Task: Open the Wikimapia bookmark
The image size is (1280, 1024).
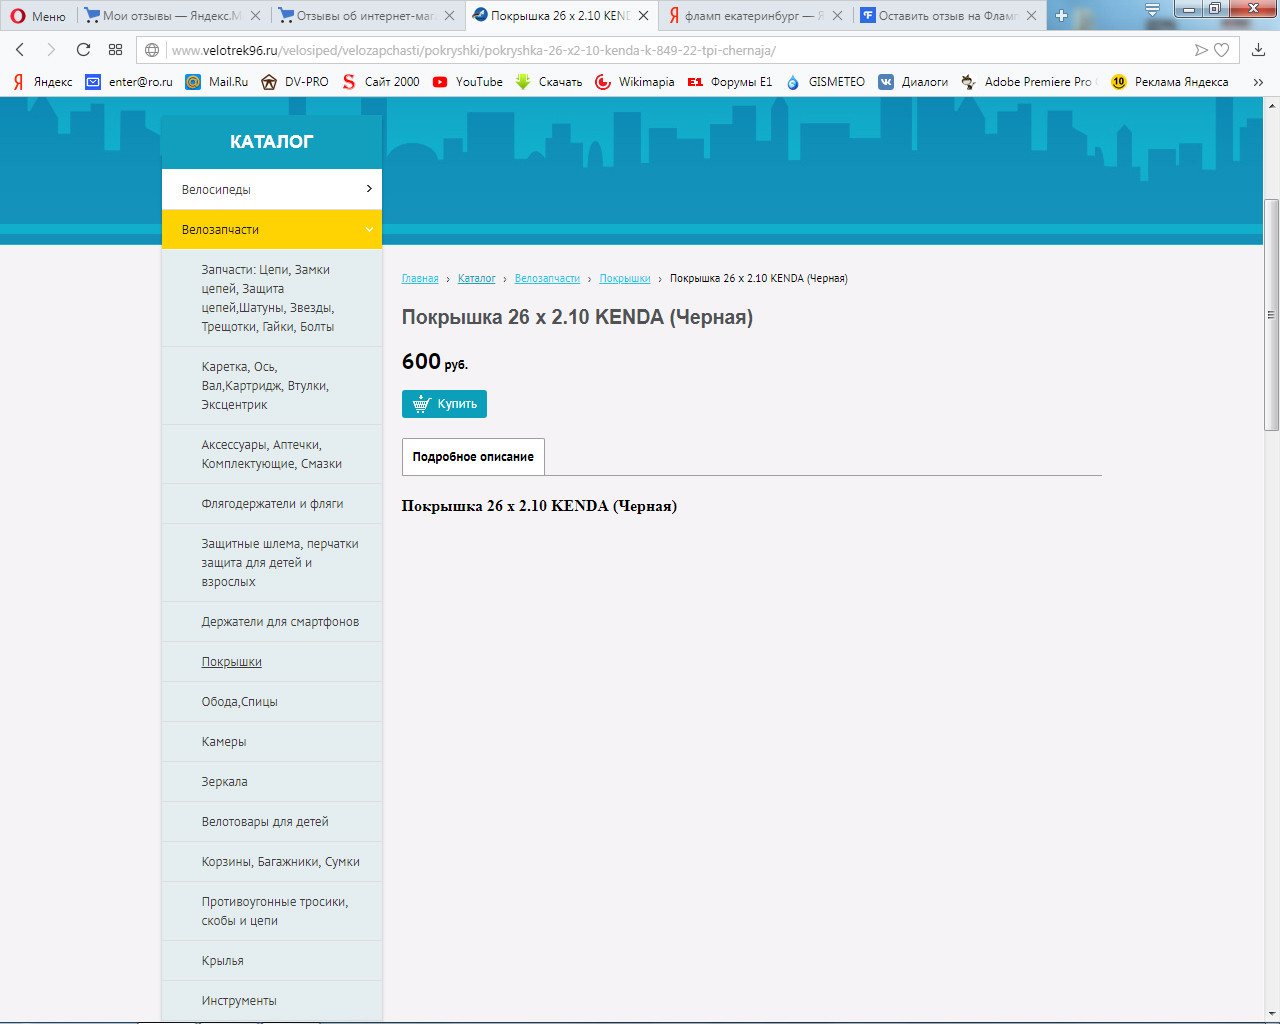Action: coord(635,82)
